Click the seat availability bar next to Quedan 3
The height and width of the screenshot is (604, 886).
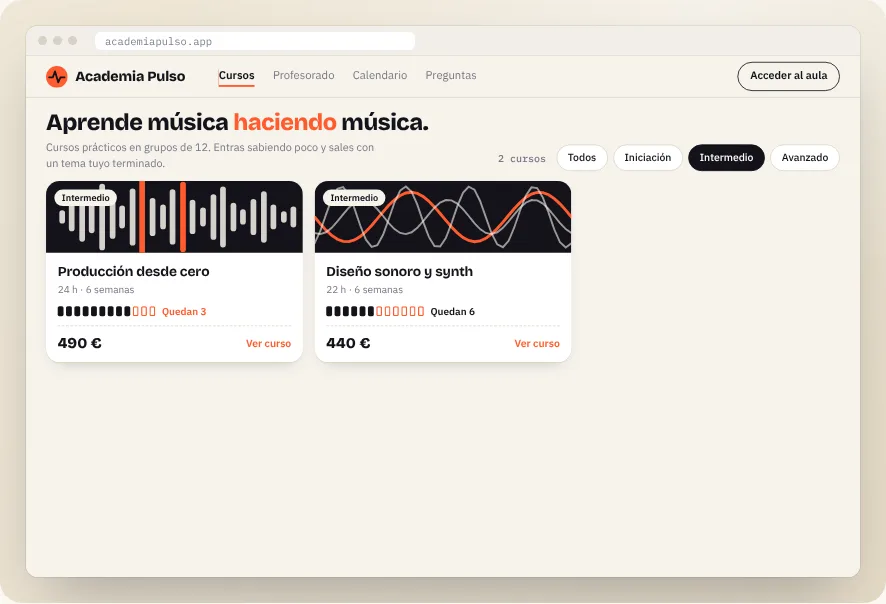(106, 311)
